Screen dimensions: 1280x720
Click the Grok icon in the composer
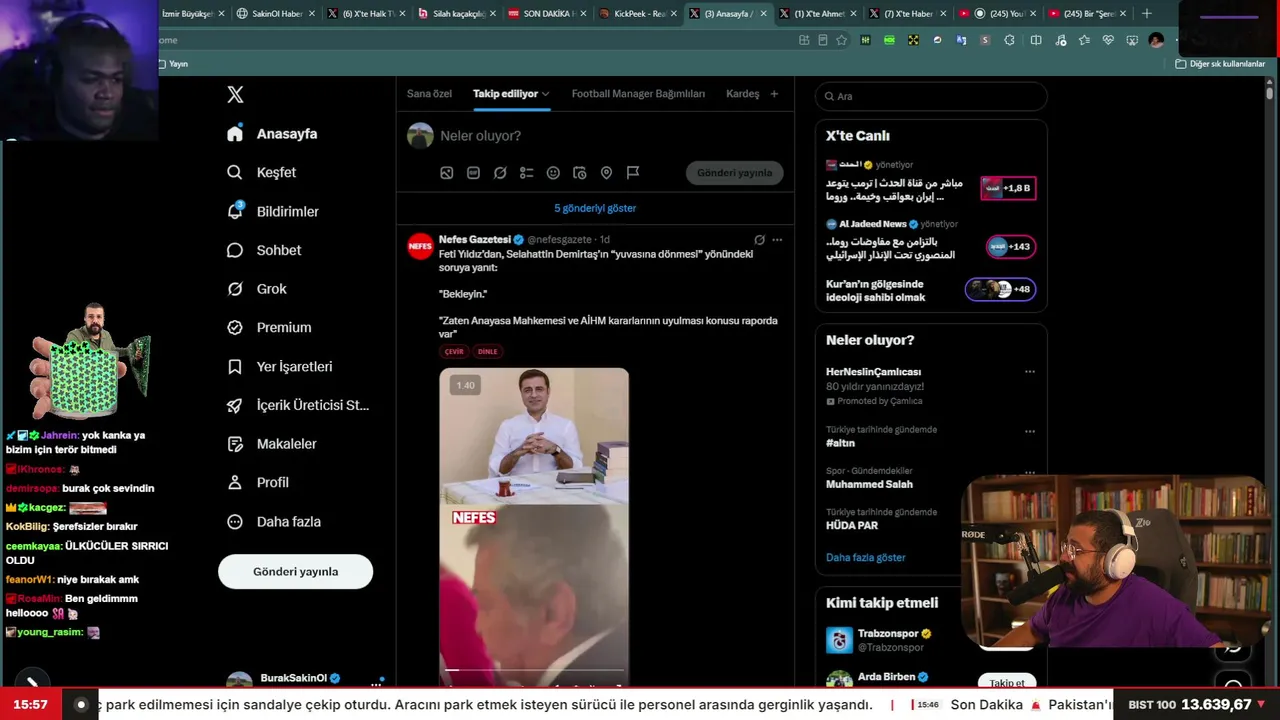pos(500,173)
